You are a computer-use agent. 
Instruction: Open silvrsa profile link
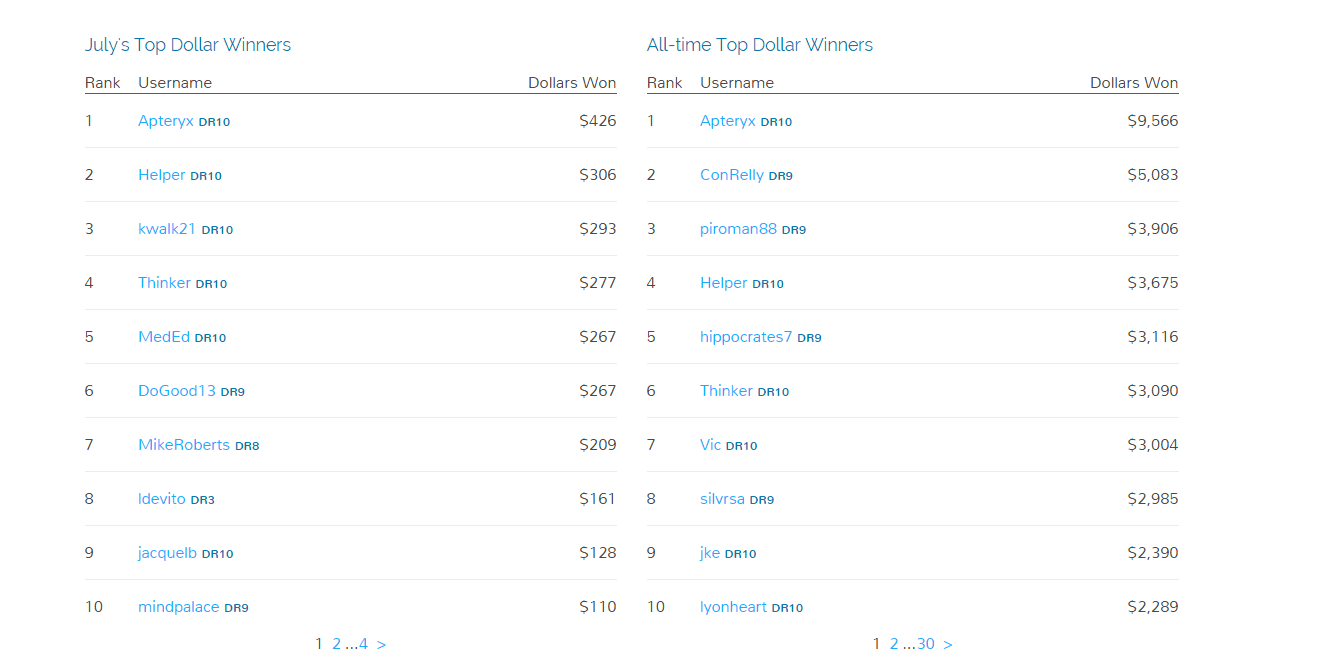[722, 499]
